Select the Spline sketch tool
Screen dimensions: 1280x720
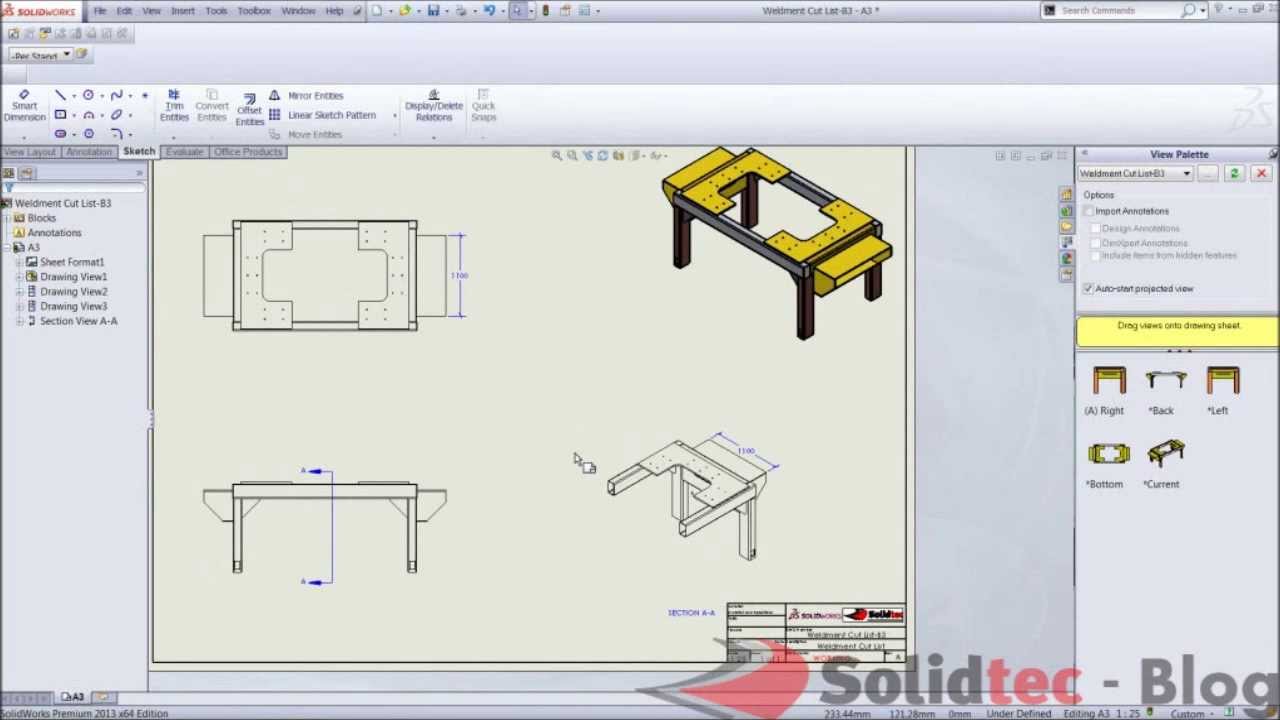(x=116, y=95)
